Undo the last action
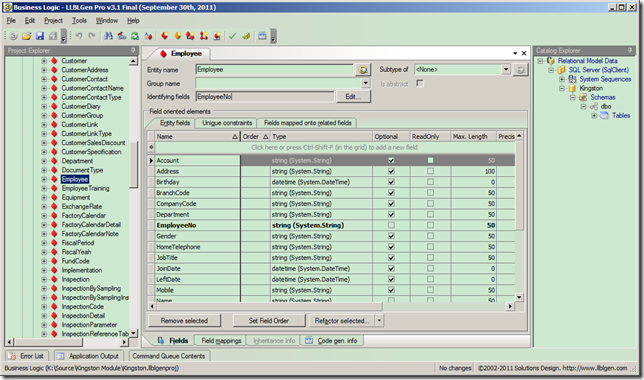 point(79,36)
